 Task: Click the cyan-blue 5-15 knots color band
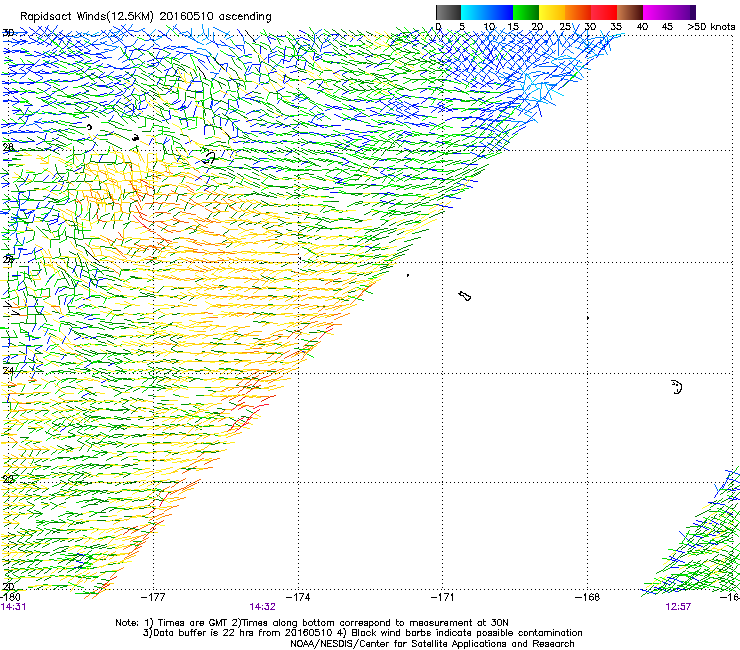487,12
